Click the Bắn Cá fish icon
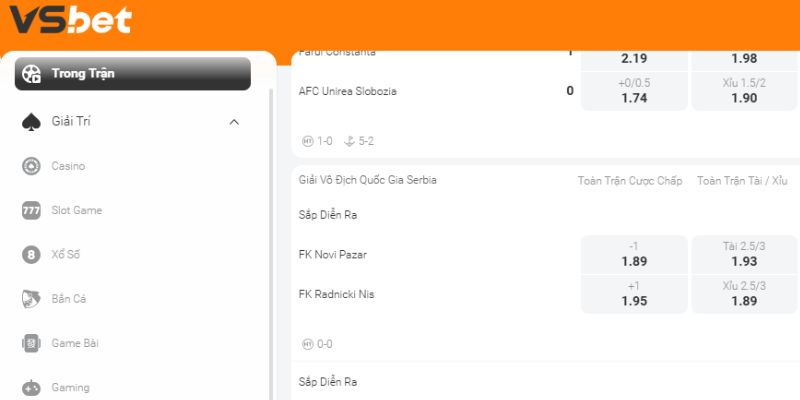The height and width of the screenshot is (400, 800). (31, 299)
